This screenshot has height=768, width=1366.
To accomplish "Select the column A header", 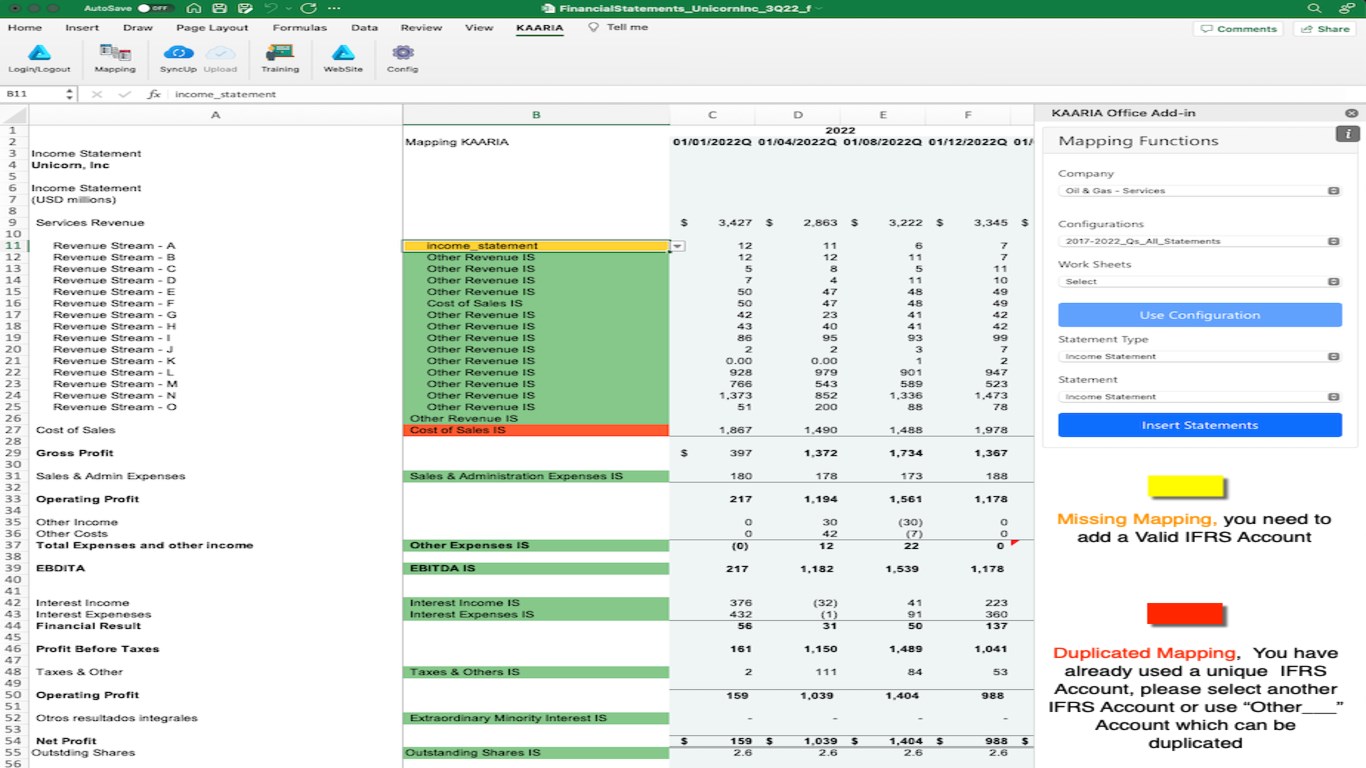I will coord(216,115).
